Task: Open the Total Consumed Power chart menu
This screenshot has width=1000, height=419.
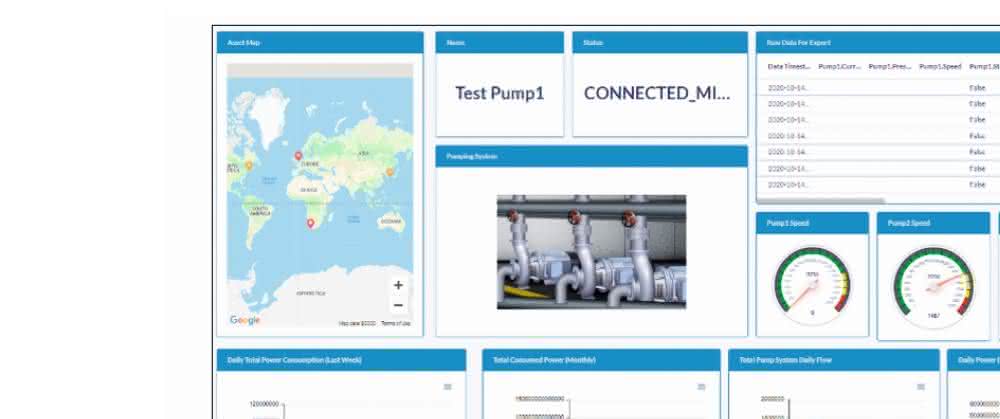Action: tap(702, 386)
